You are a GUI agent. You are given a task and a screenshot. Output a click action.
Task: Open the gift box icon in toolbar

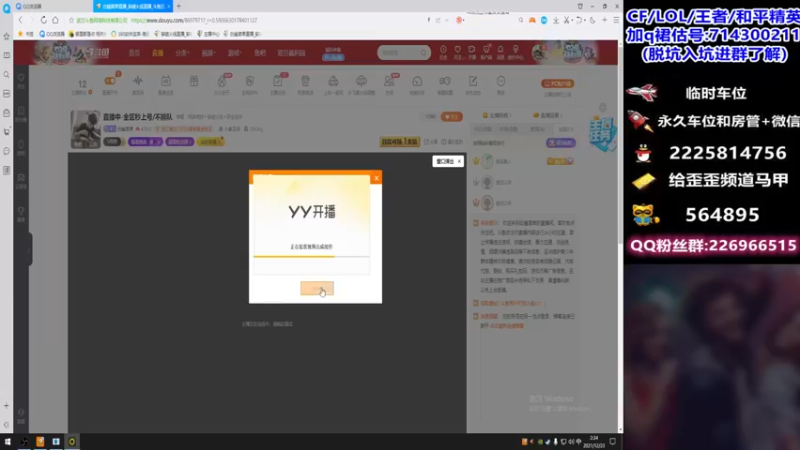194,82
